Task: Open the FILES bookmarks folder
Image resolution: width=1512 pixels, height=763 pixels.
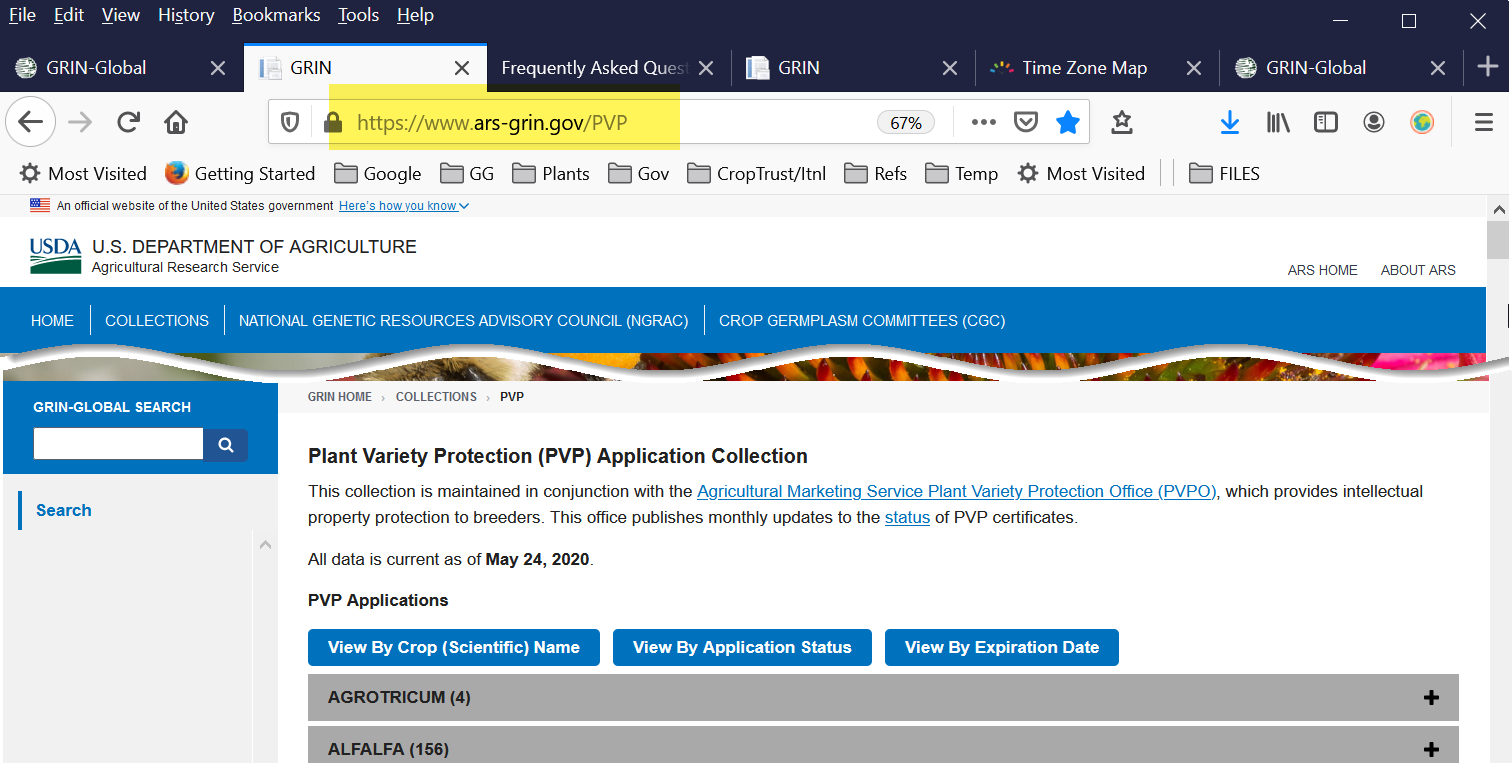Action: coord(1224,173)
